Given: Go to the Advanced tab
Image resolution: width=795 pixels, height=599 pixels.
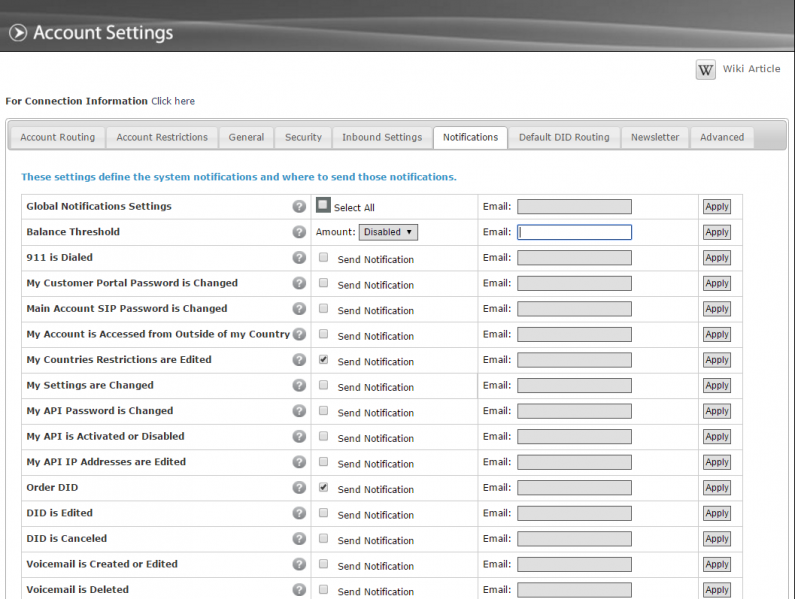Looking at the screenshot, I should click(722, 137).
